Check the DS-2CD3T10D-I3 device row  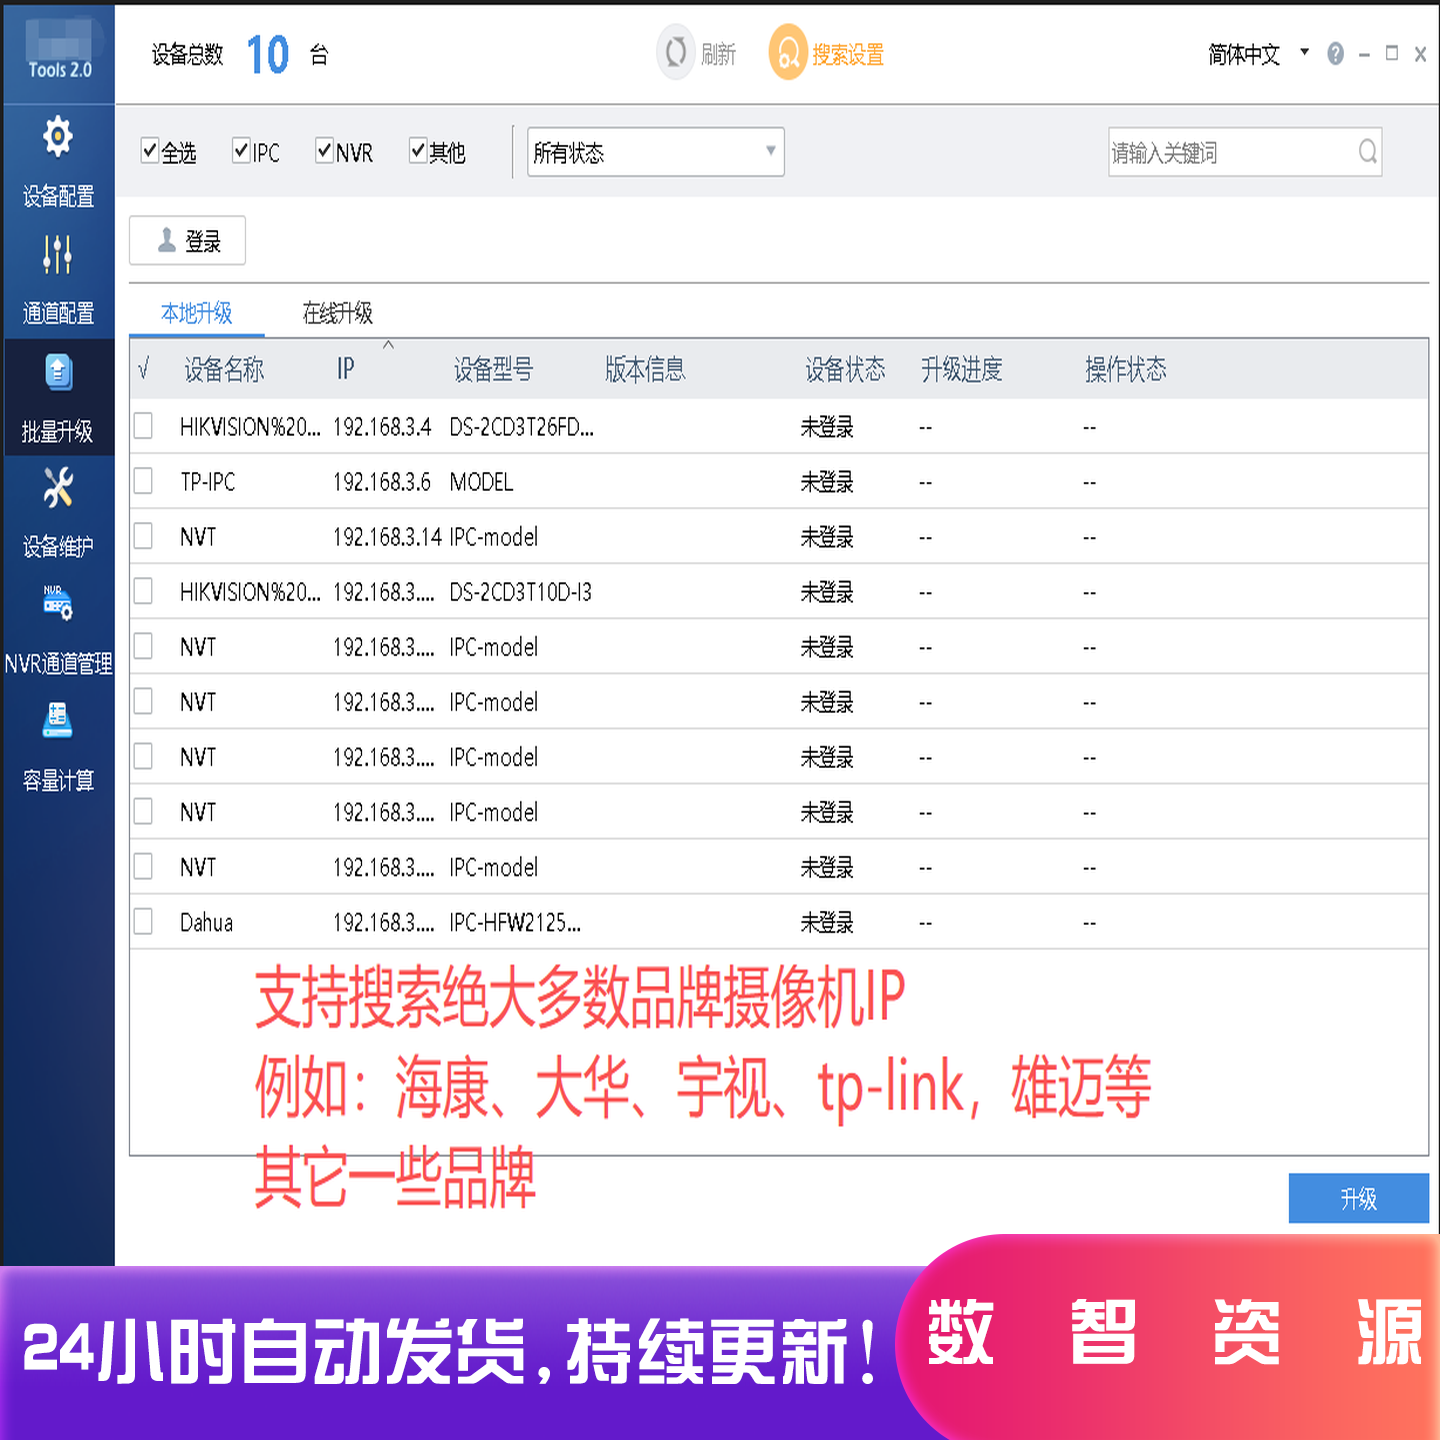tap(143, 591)
